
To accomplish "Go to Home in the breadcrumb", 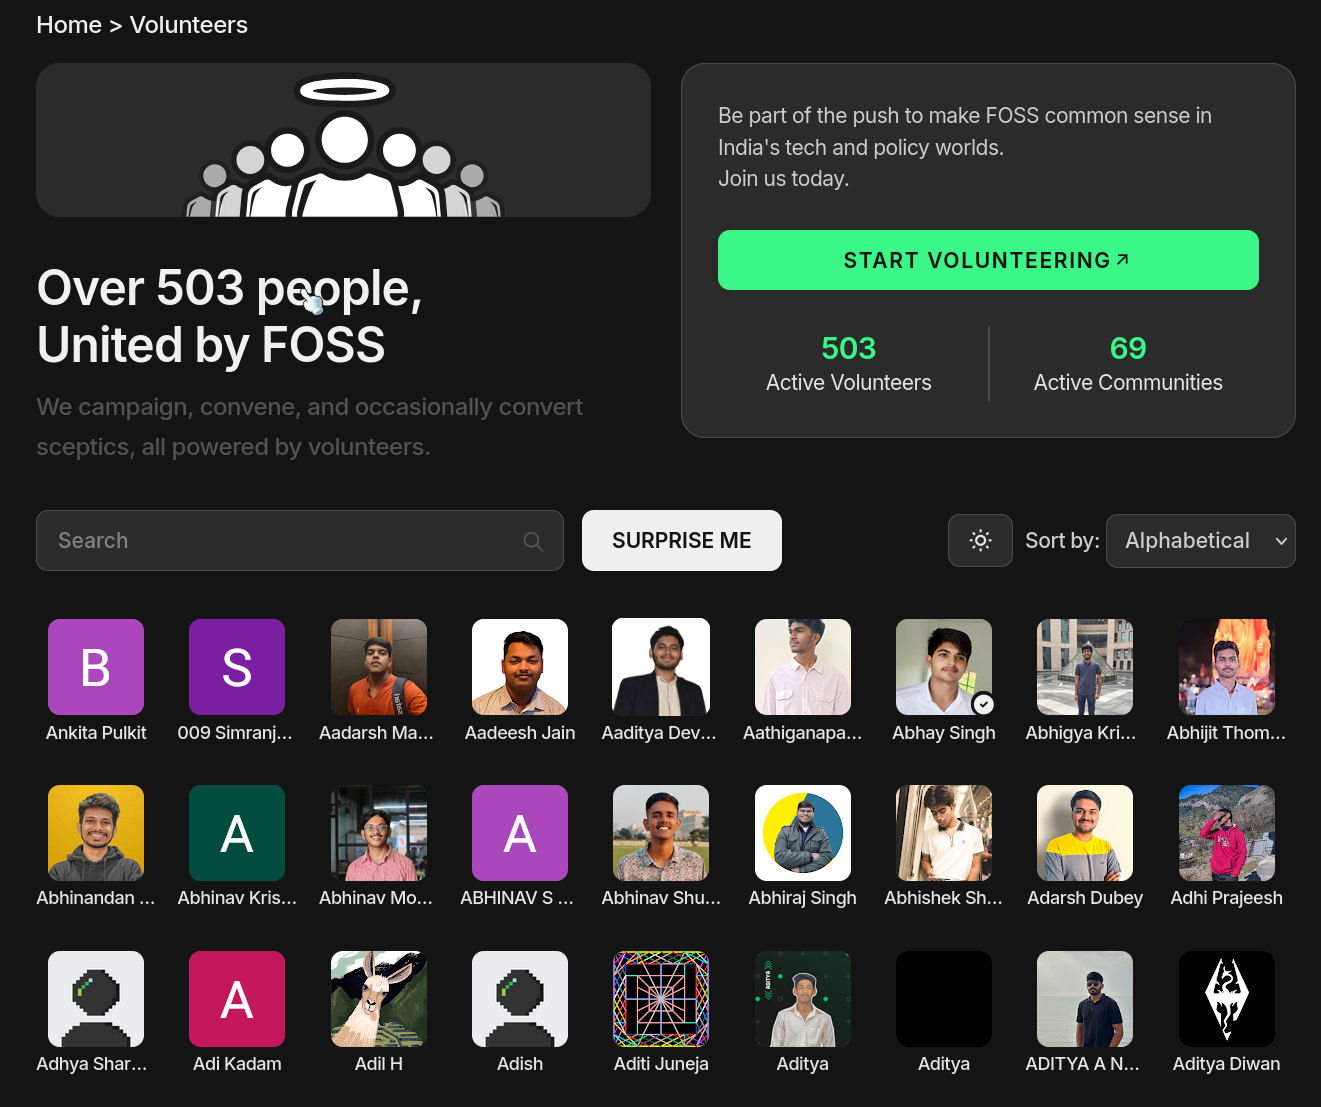I will tap(69, 25).
